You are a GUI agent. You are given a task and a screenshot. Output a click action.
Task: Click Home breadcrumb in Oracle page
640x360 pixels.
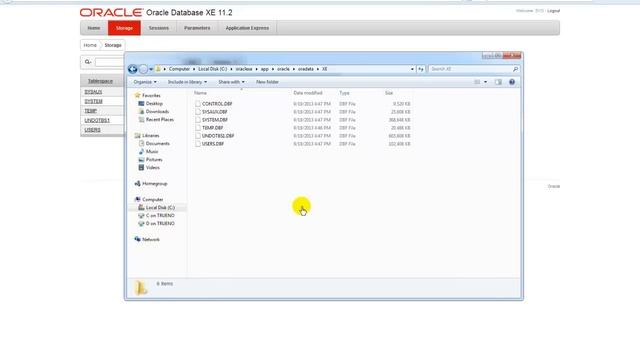tap(90, 45)
